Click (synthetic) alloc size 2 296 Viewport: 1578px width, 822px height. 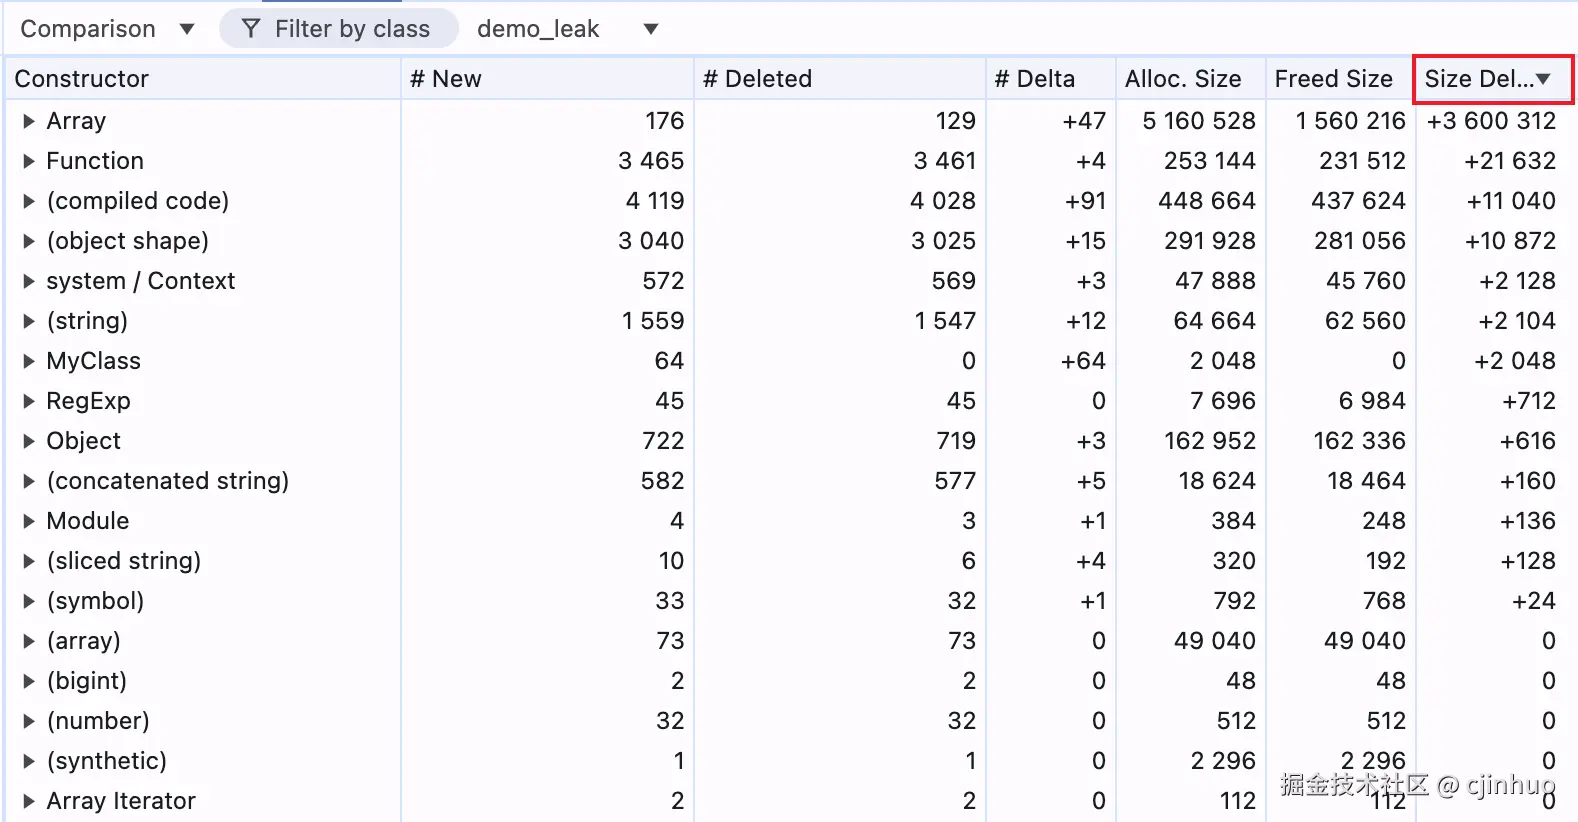(1223, 761)
